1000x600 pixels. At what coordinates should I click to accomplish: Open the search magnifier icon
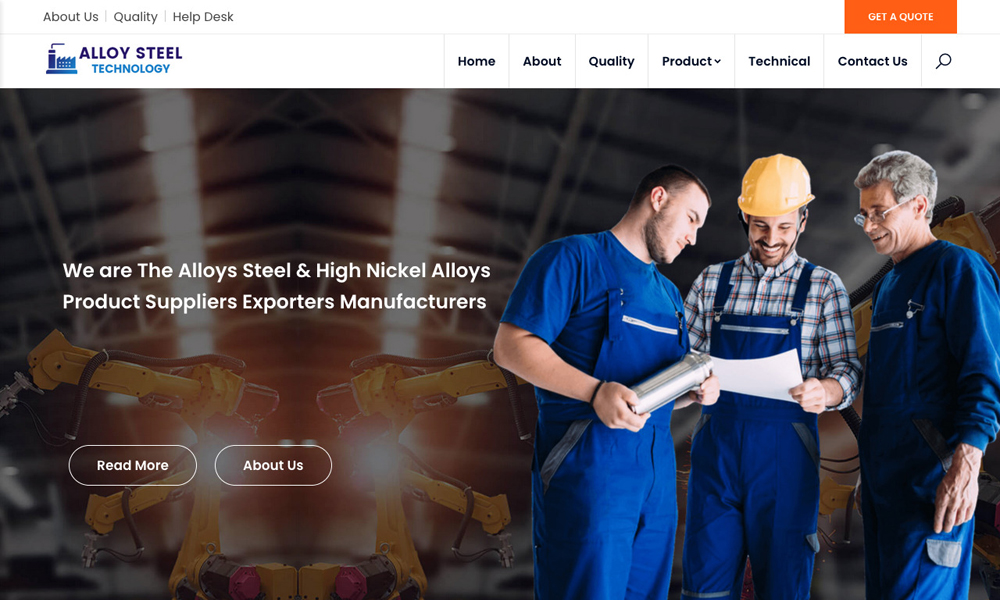943,61
